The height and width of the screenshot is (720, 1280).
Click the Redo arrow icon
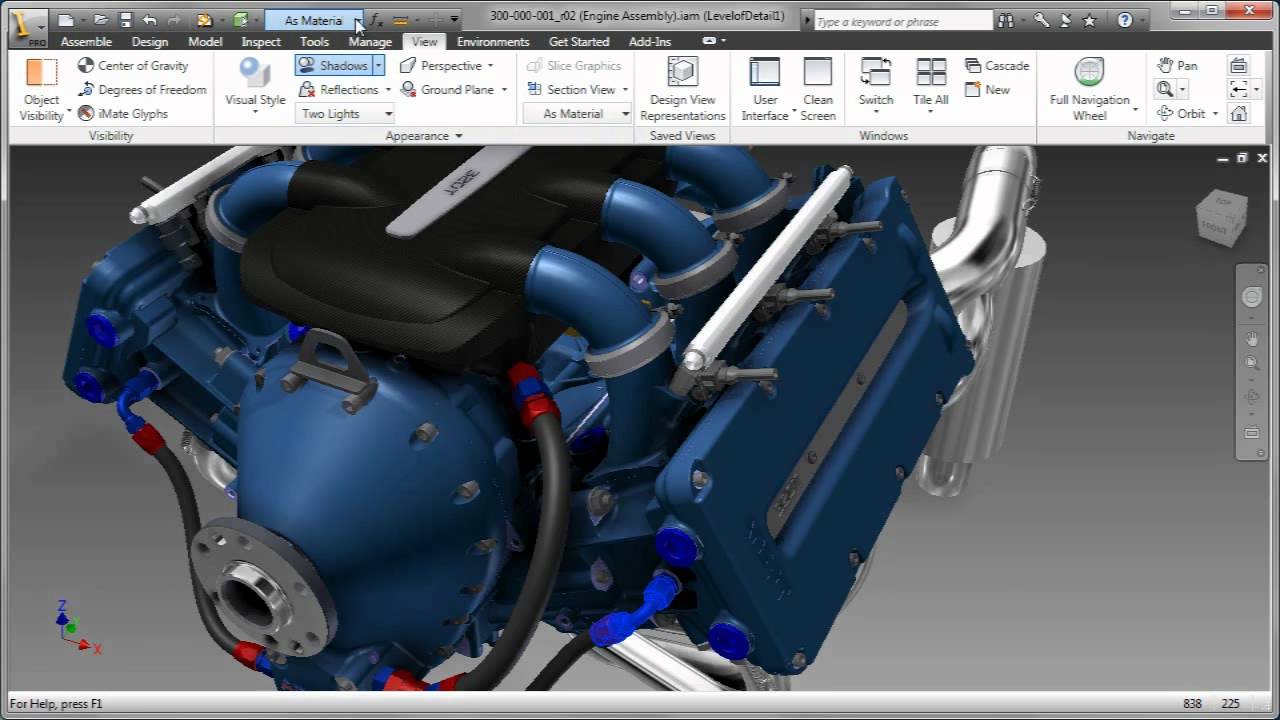pyautogui.click(x=174, y=20)
